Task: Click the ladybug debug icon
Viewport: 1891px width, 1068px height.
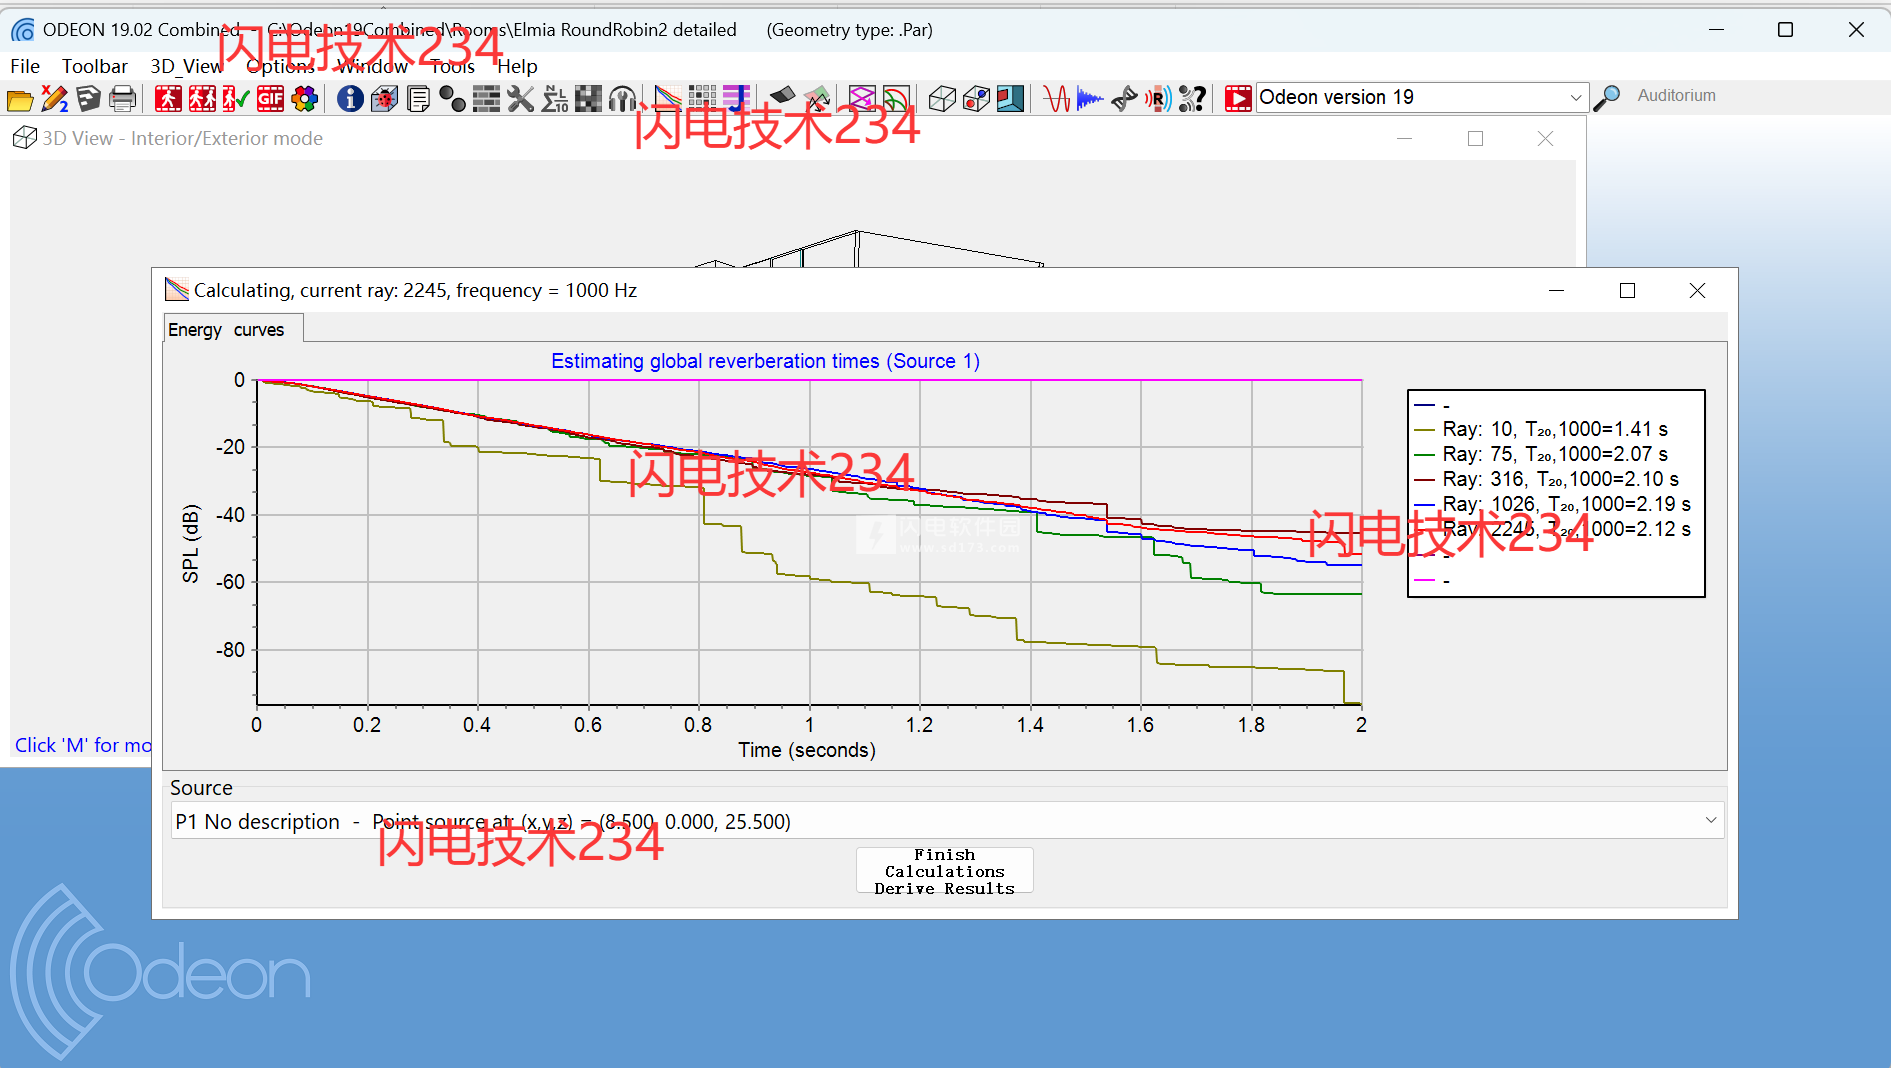Action: pos(384,99)
